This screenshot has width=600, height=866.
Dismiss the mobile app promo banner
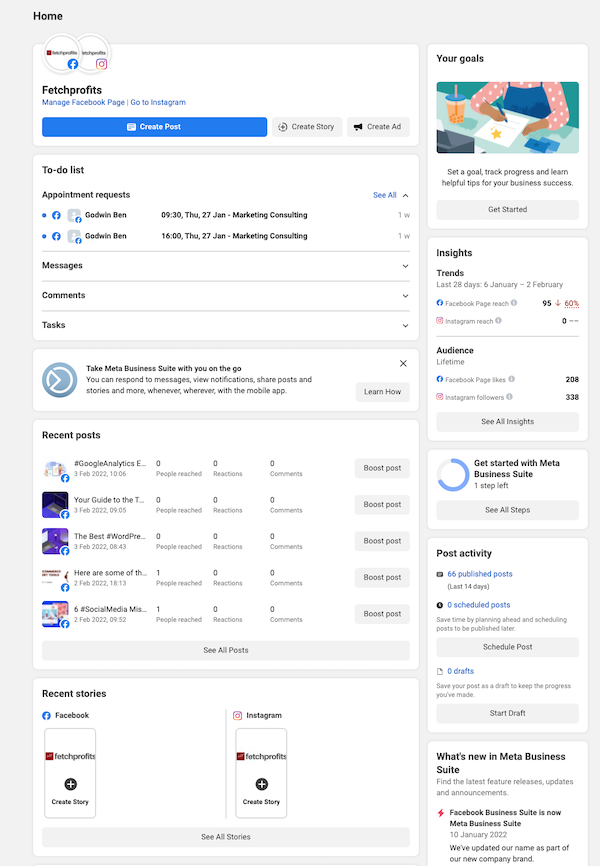[403, 363]
